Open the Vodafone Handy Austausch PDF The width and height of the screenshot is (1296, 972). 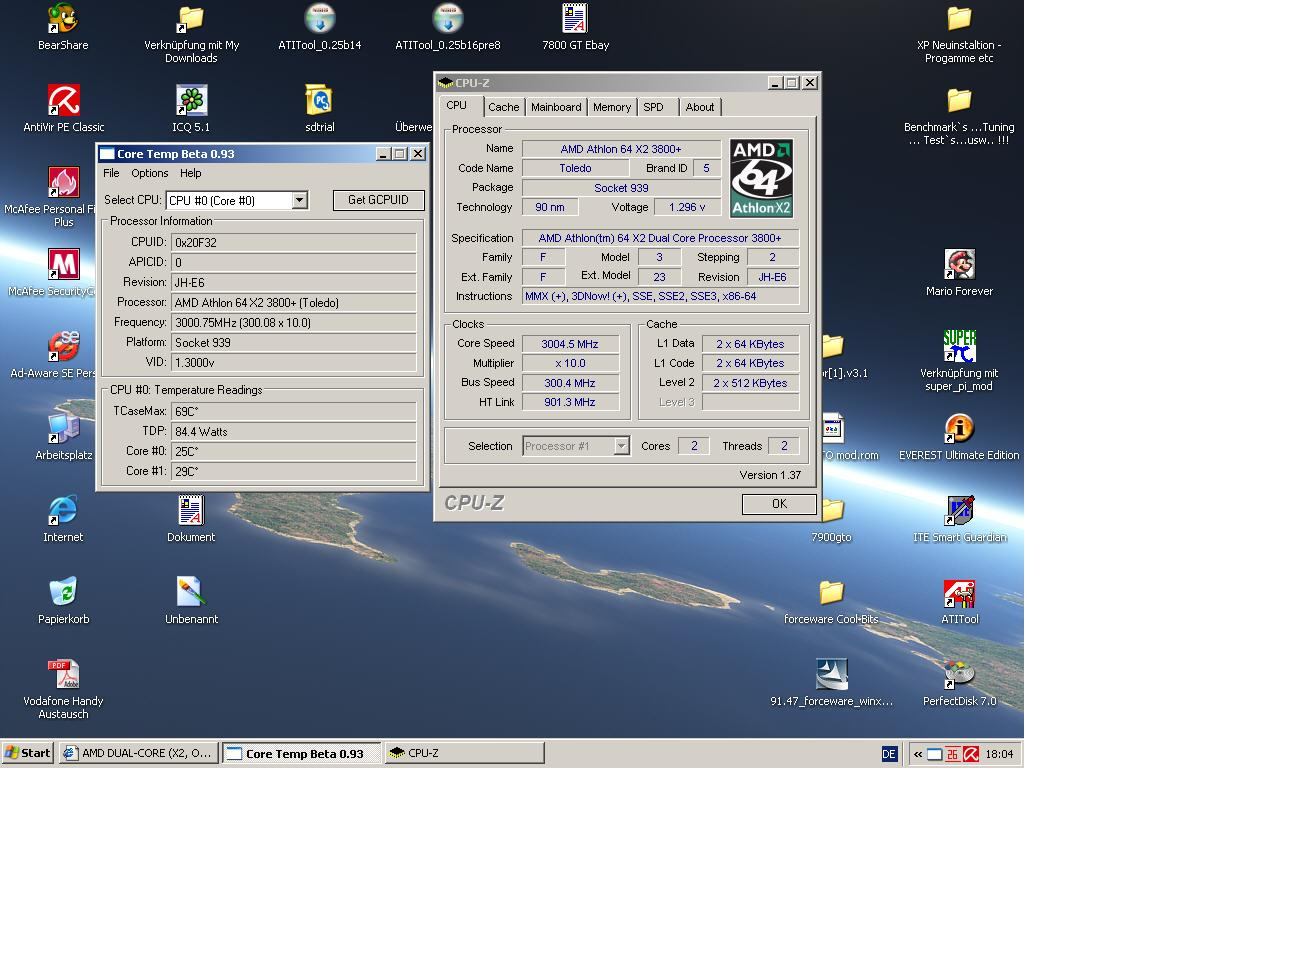[63, 674]
